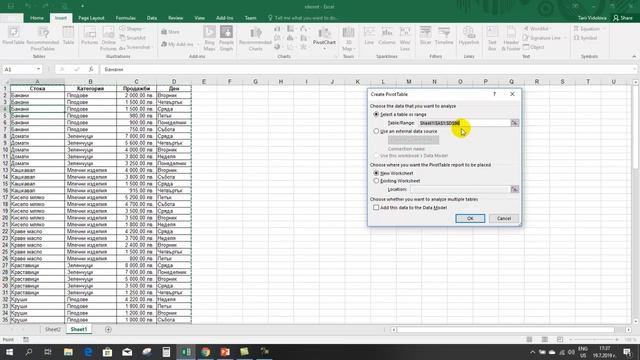This screenshot has height=360, width=640.
Task: Open the Review ribbon tab
Action: 176,18
